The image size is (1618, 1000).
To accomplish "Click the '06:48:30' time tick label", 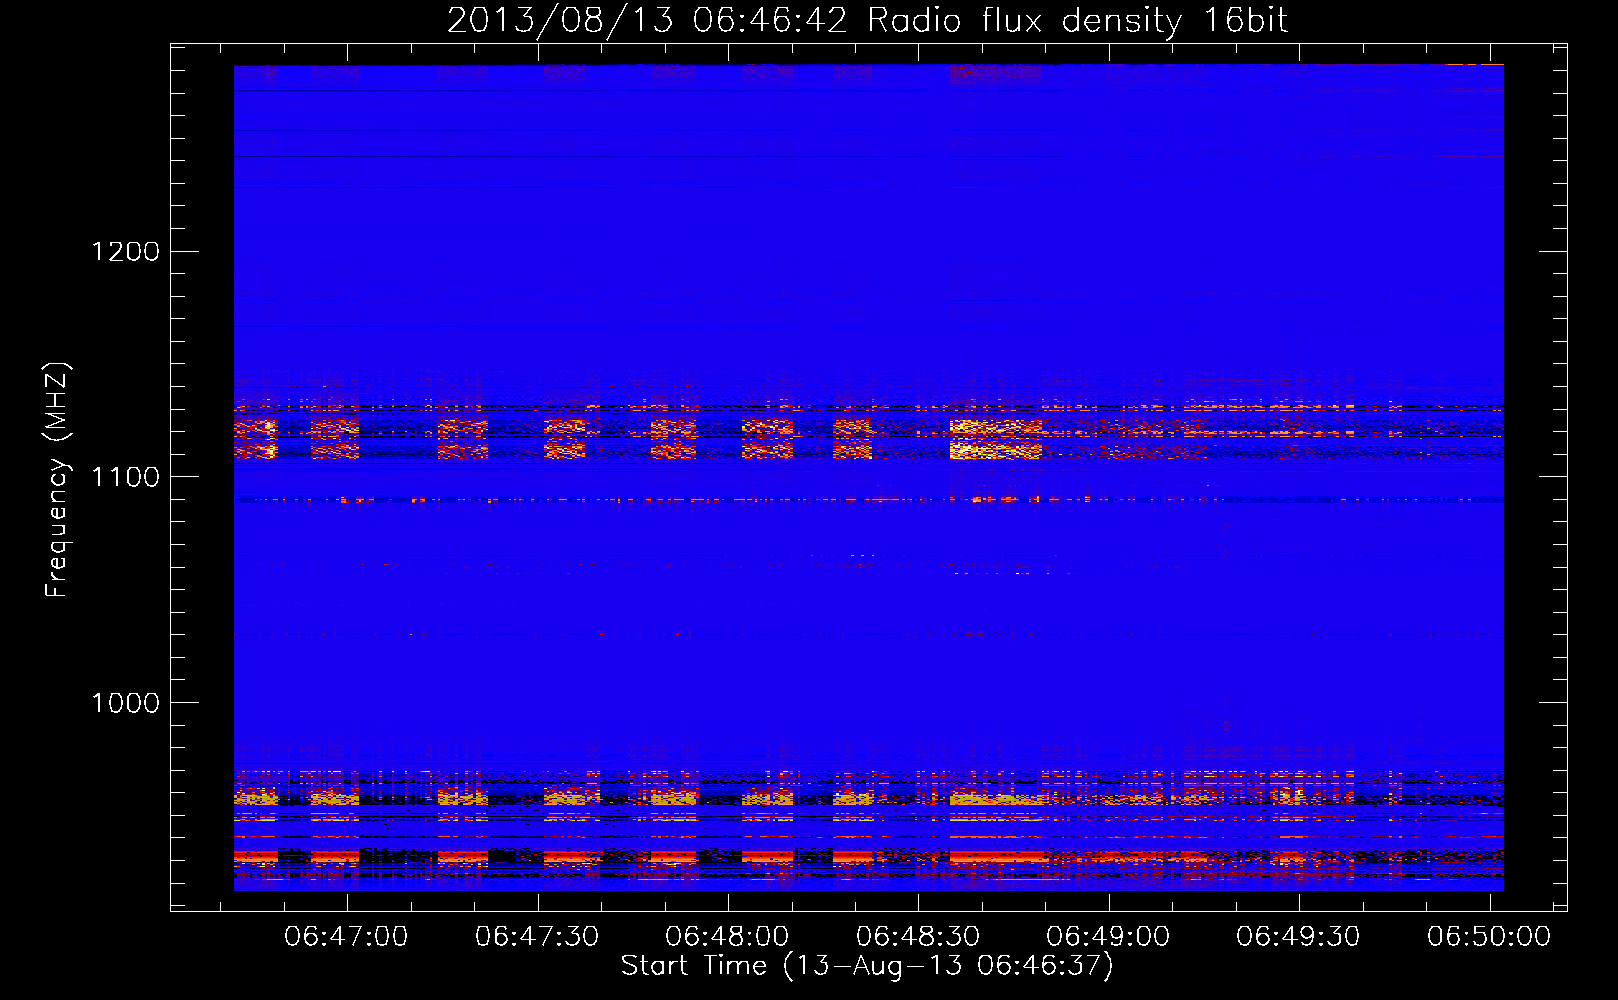I will tap(918, 937).
